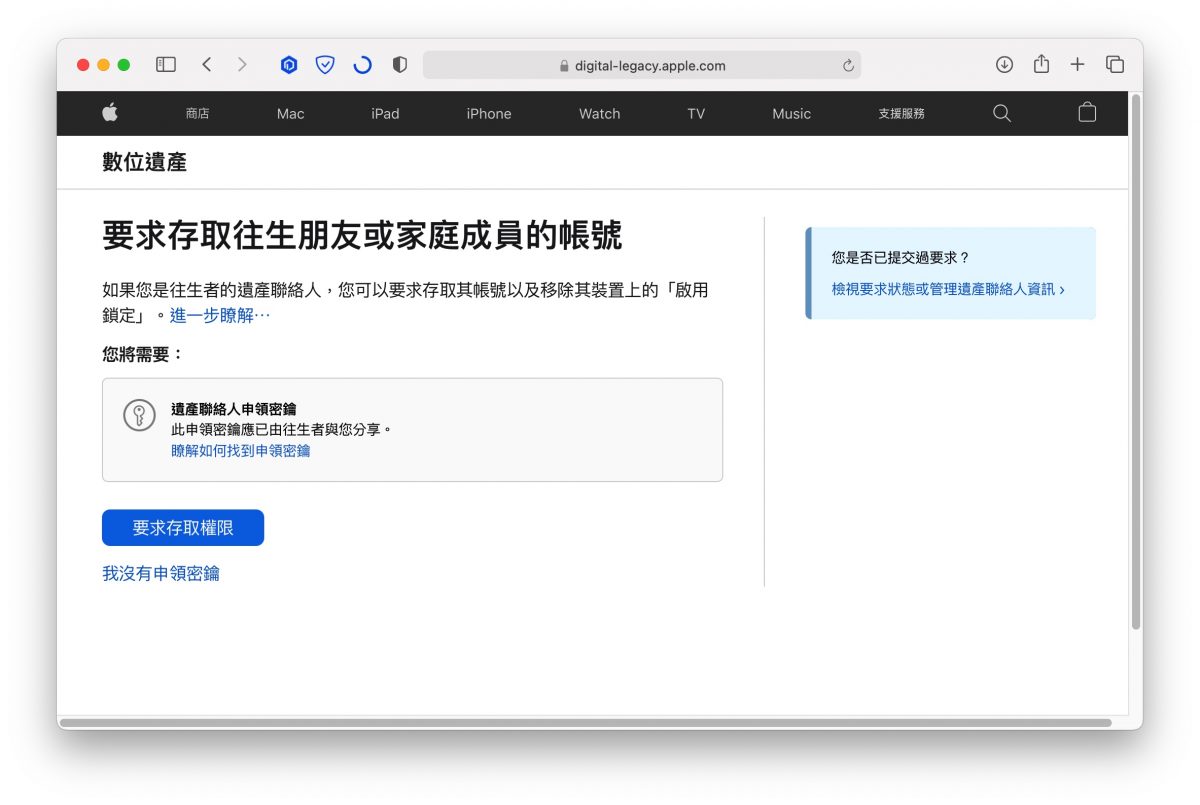Open the Music navigation item
This screenshot has height=805, width=1200.
pyautogui.click(x=791, y=114)
